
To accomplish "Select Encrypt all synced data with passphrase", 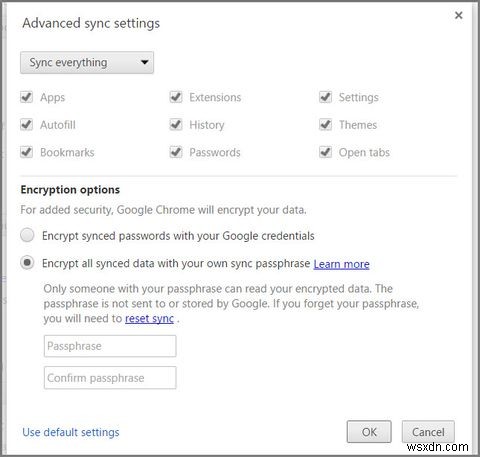I will tap(27, 263).
